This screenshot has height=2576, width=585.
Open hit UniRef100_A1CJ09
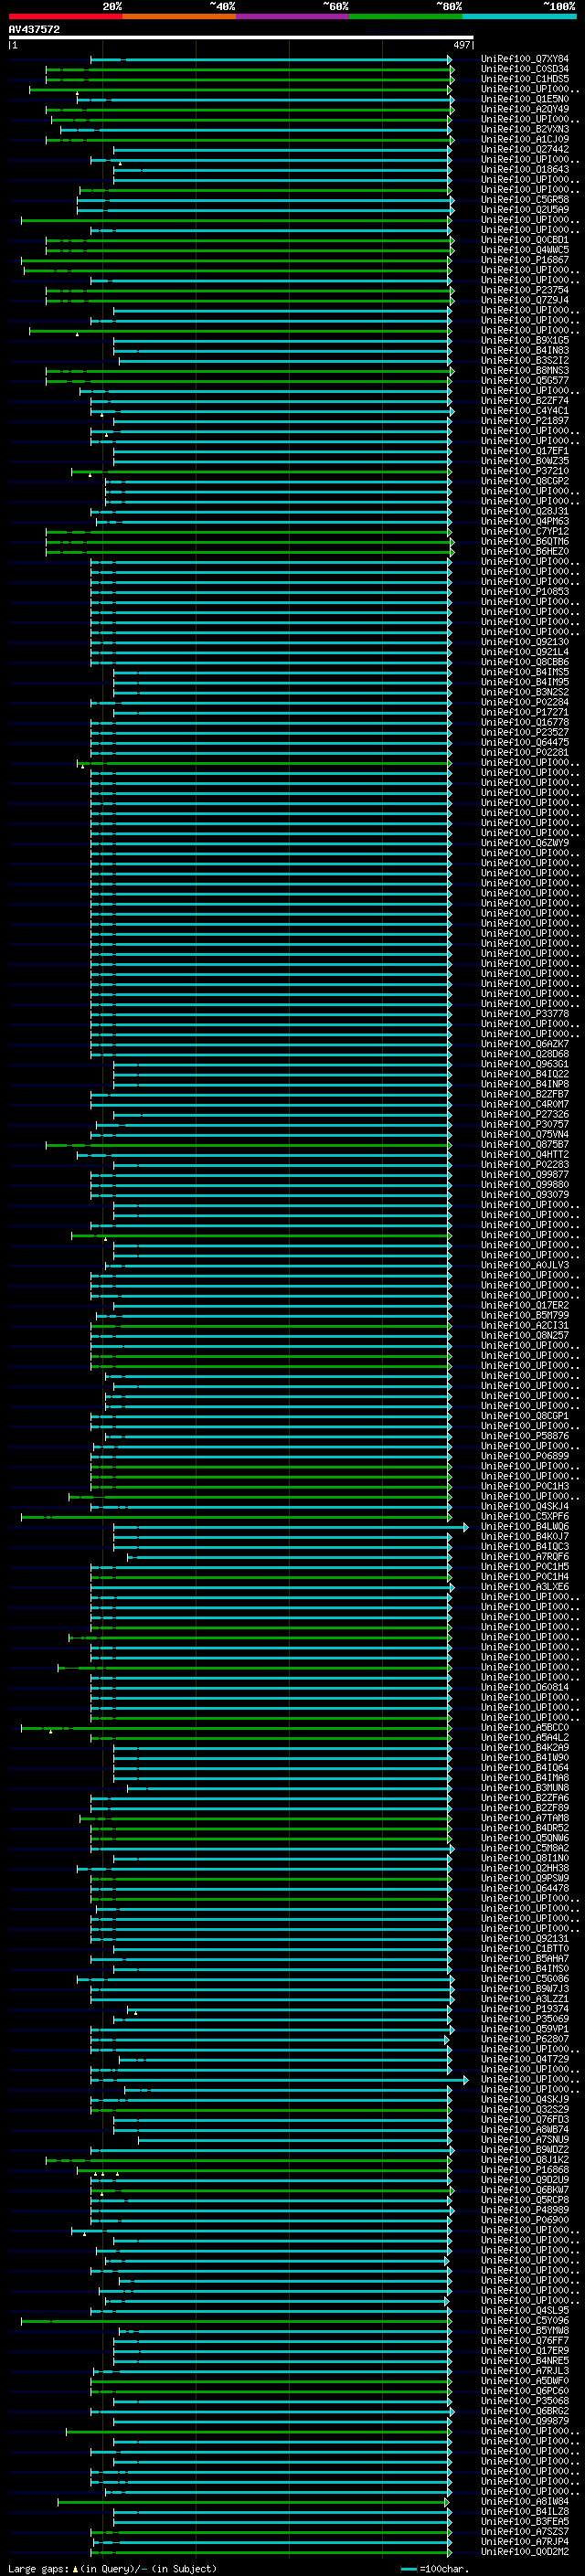[x=525, y=140]
